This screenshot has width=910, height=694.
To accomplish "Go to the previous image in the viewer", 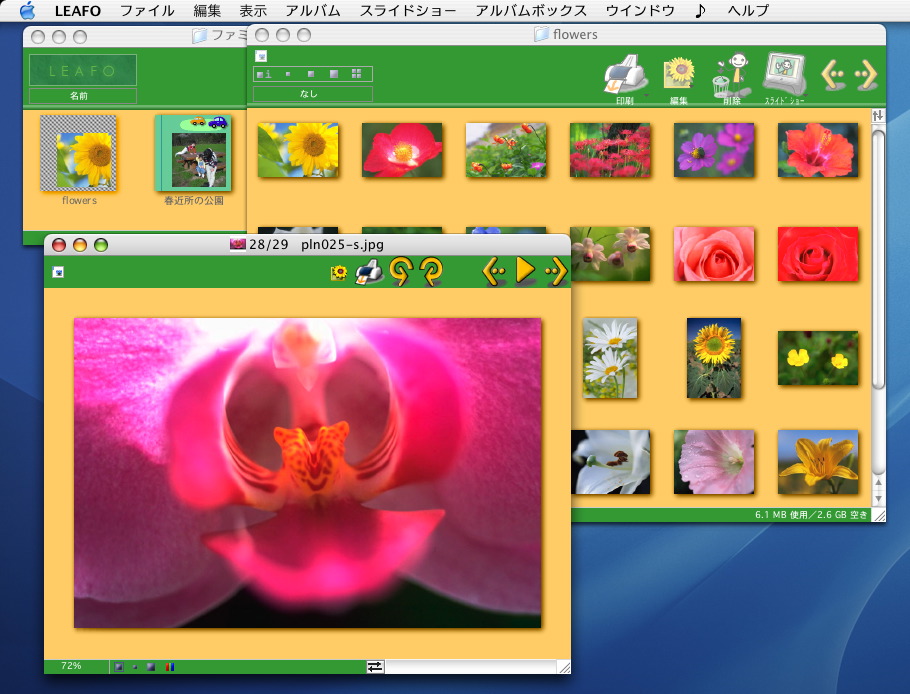I will pyautogui.click(x=495, y=271).
